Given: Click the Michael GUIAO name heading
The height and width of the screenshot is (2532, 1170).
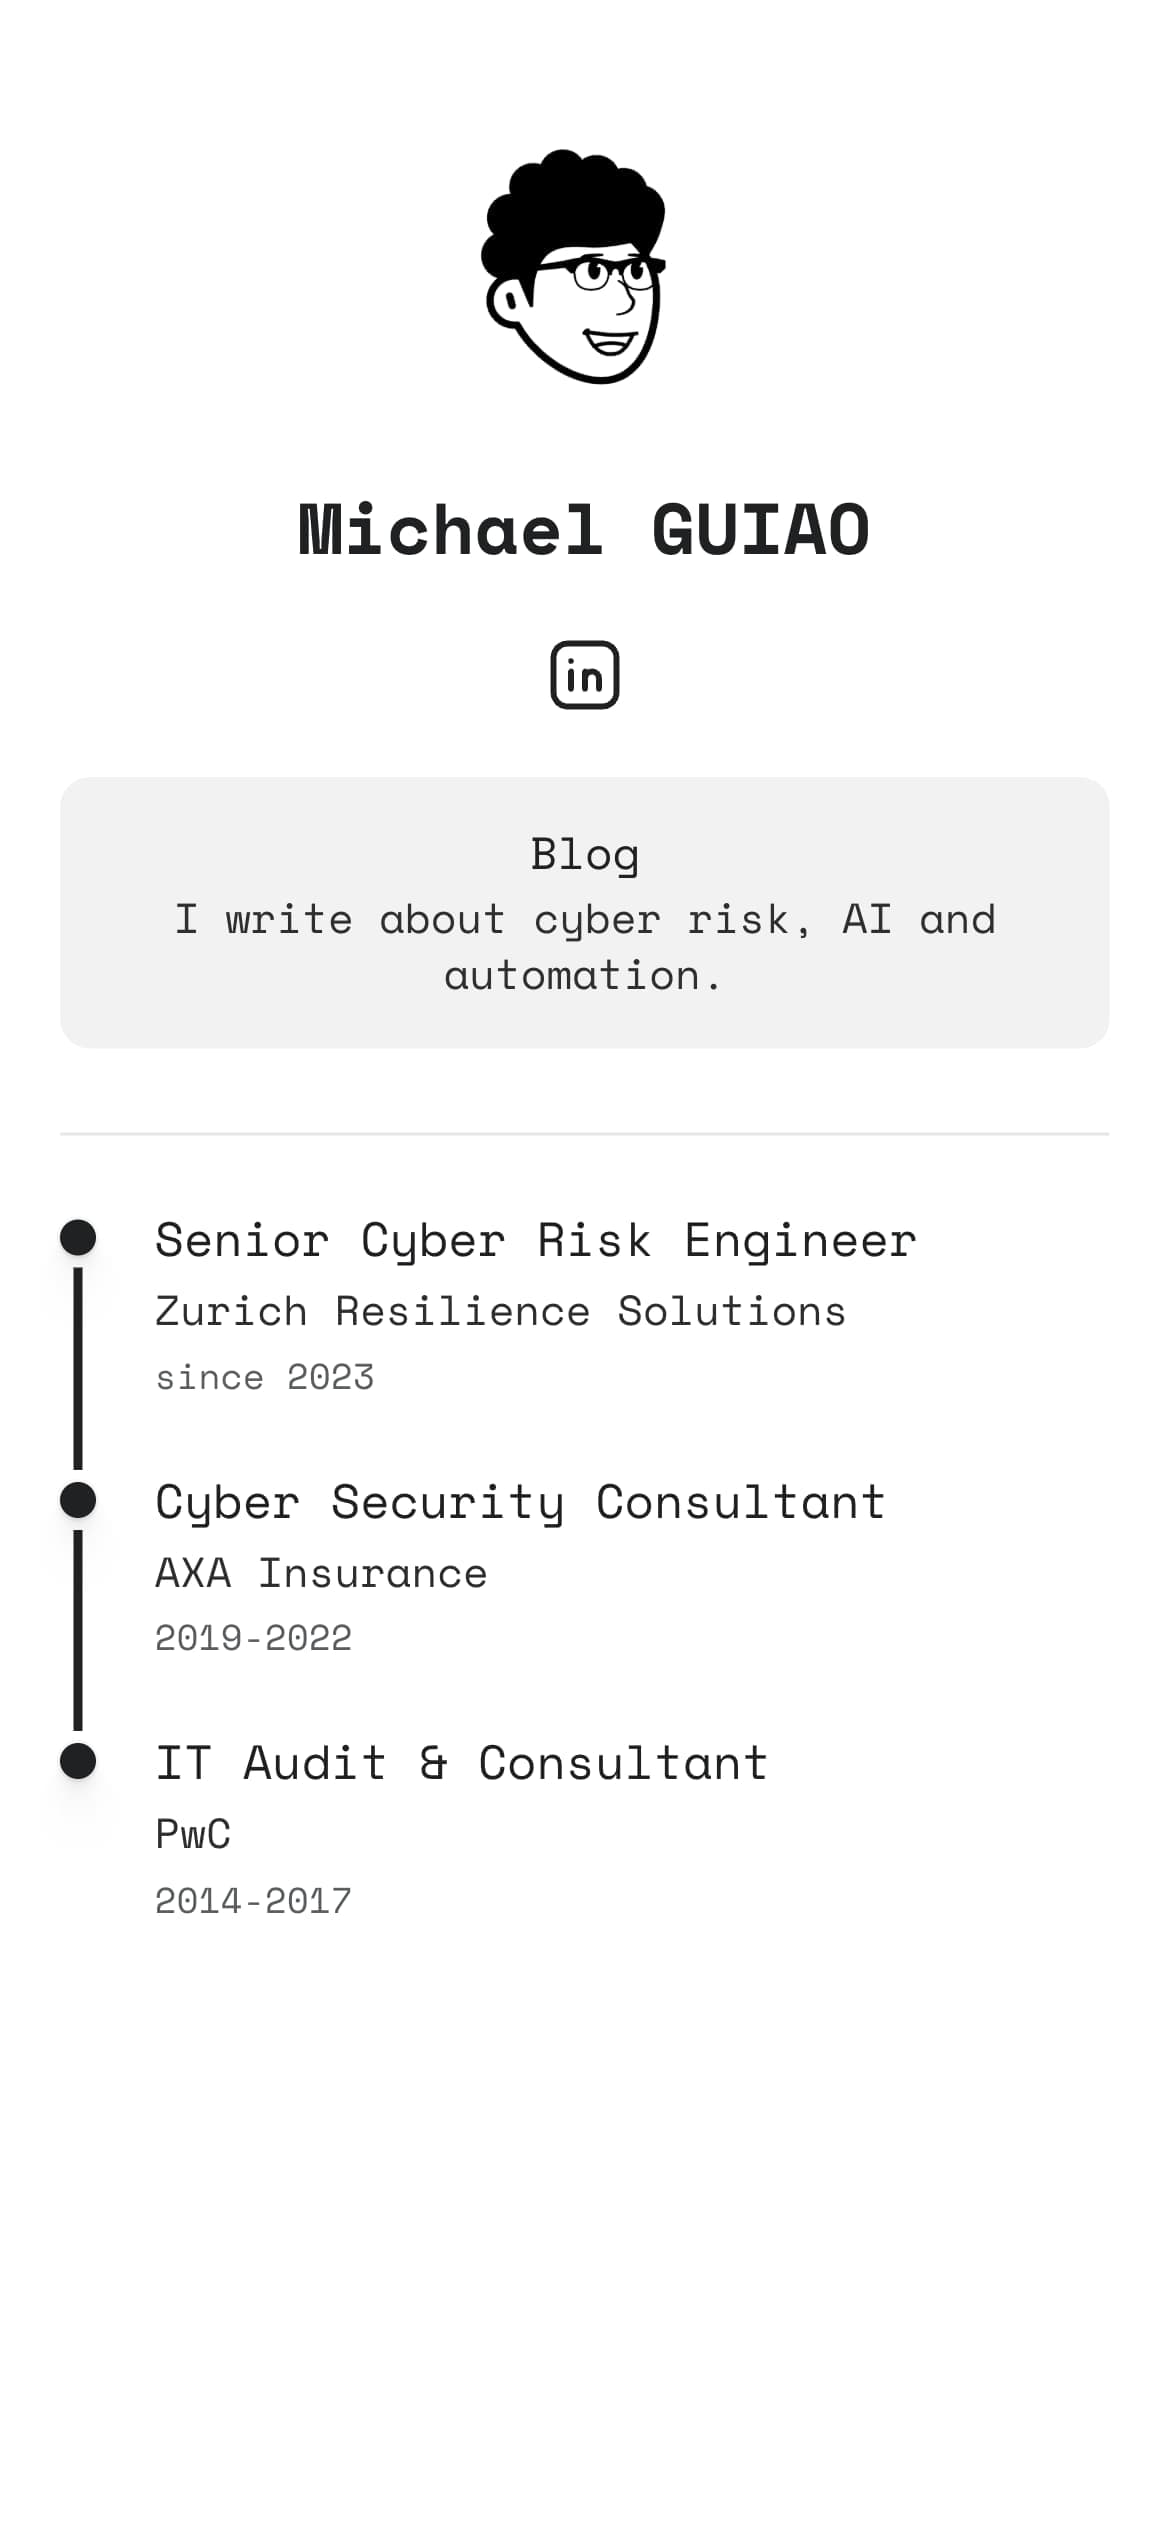Looking at the screenshot, I should click(584, 529).
